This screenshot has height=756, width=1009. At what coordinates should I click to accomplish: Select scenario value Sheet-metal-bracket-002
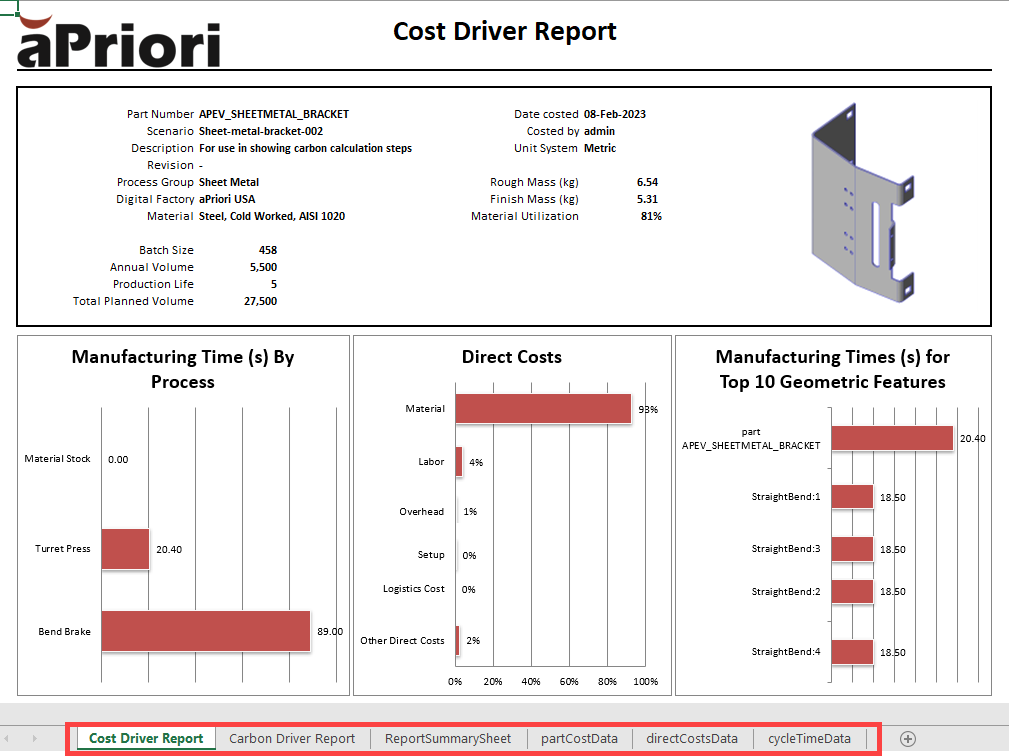(261, 131)
